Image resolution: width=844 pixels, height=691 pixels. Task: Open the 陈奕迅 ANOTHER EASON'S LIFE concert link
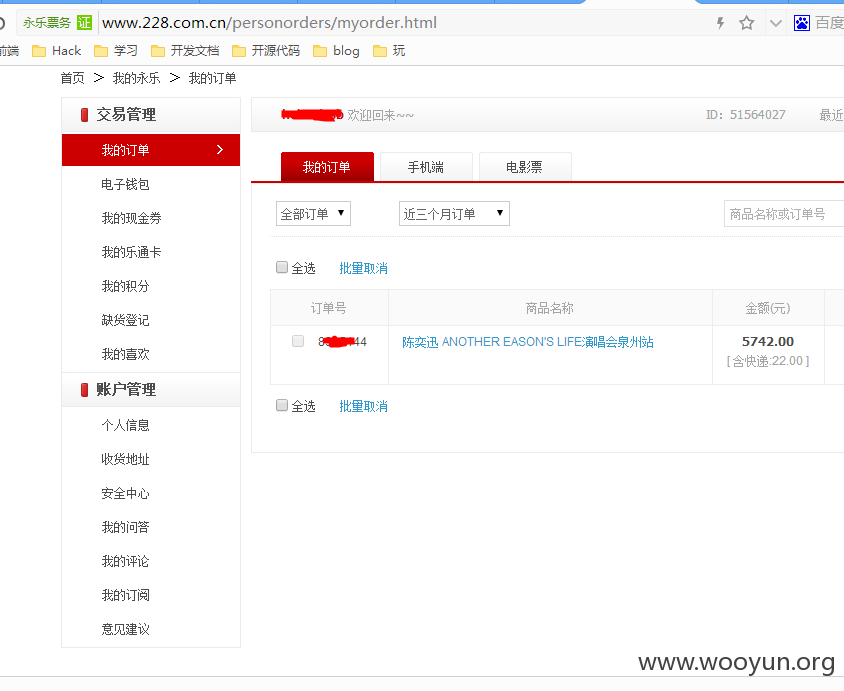pos(528,342)
